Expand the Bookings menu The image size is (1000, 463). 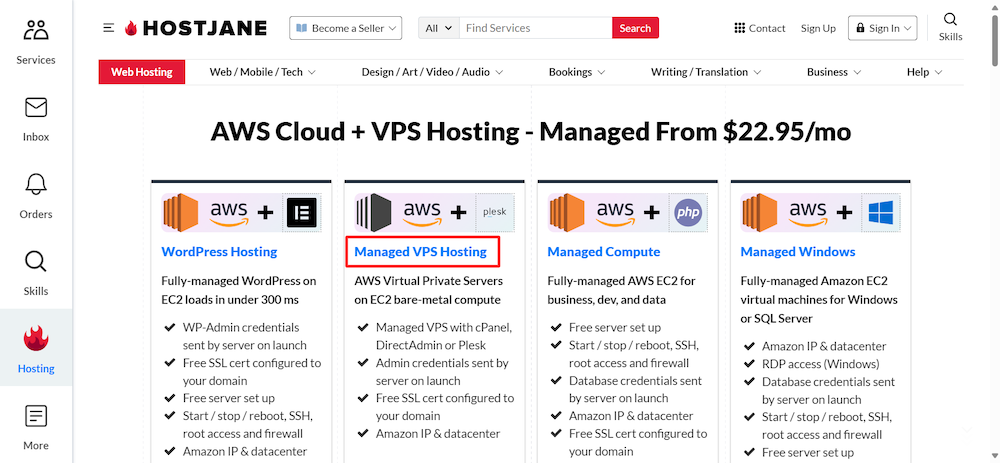(x=577, y=72)
